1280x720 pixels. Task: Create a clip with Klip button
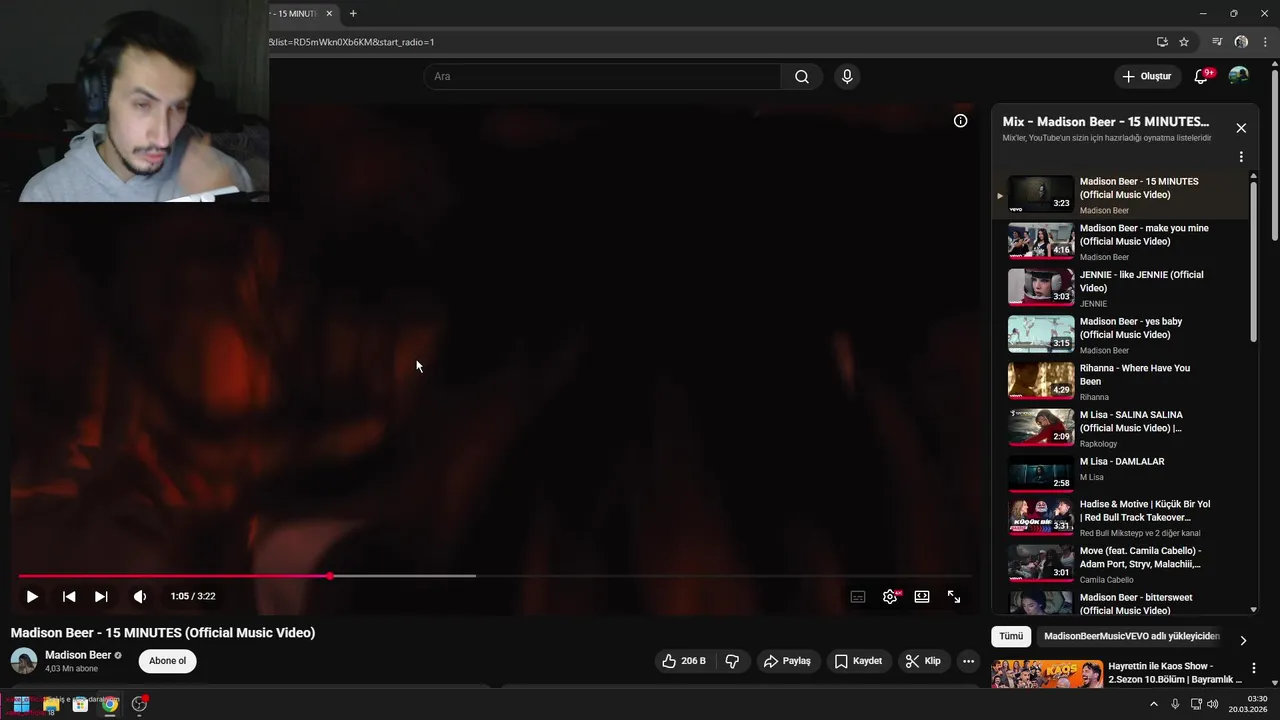923,661
